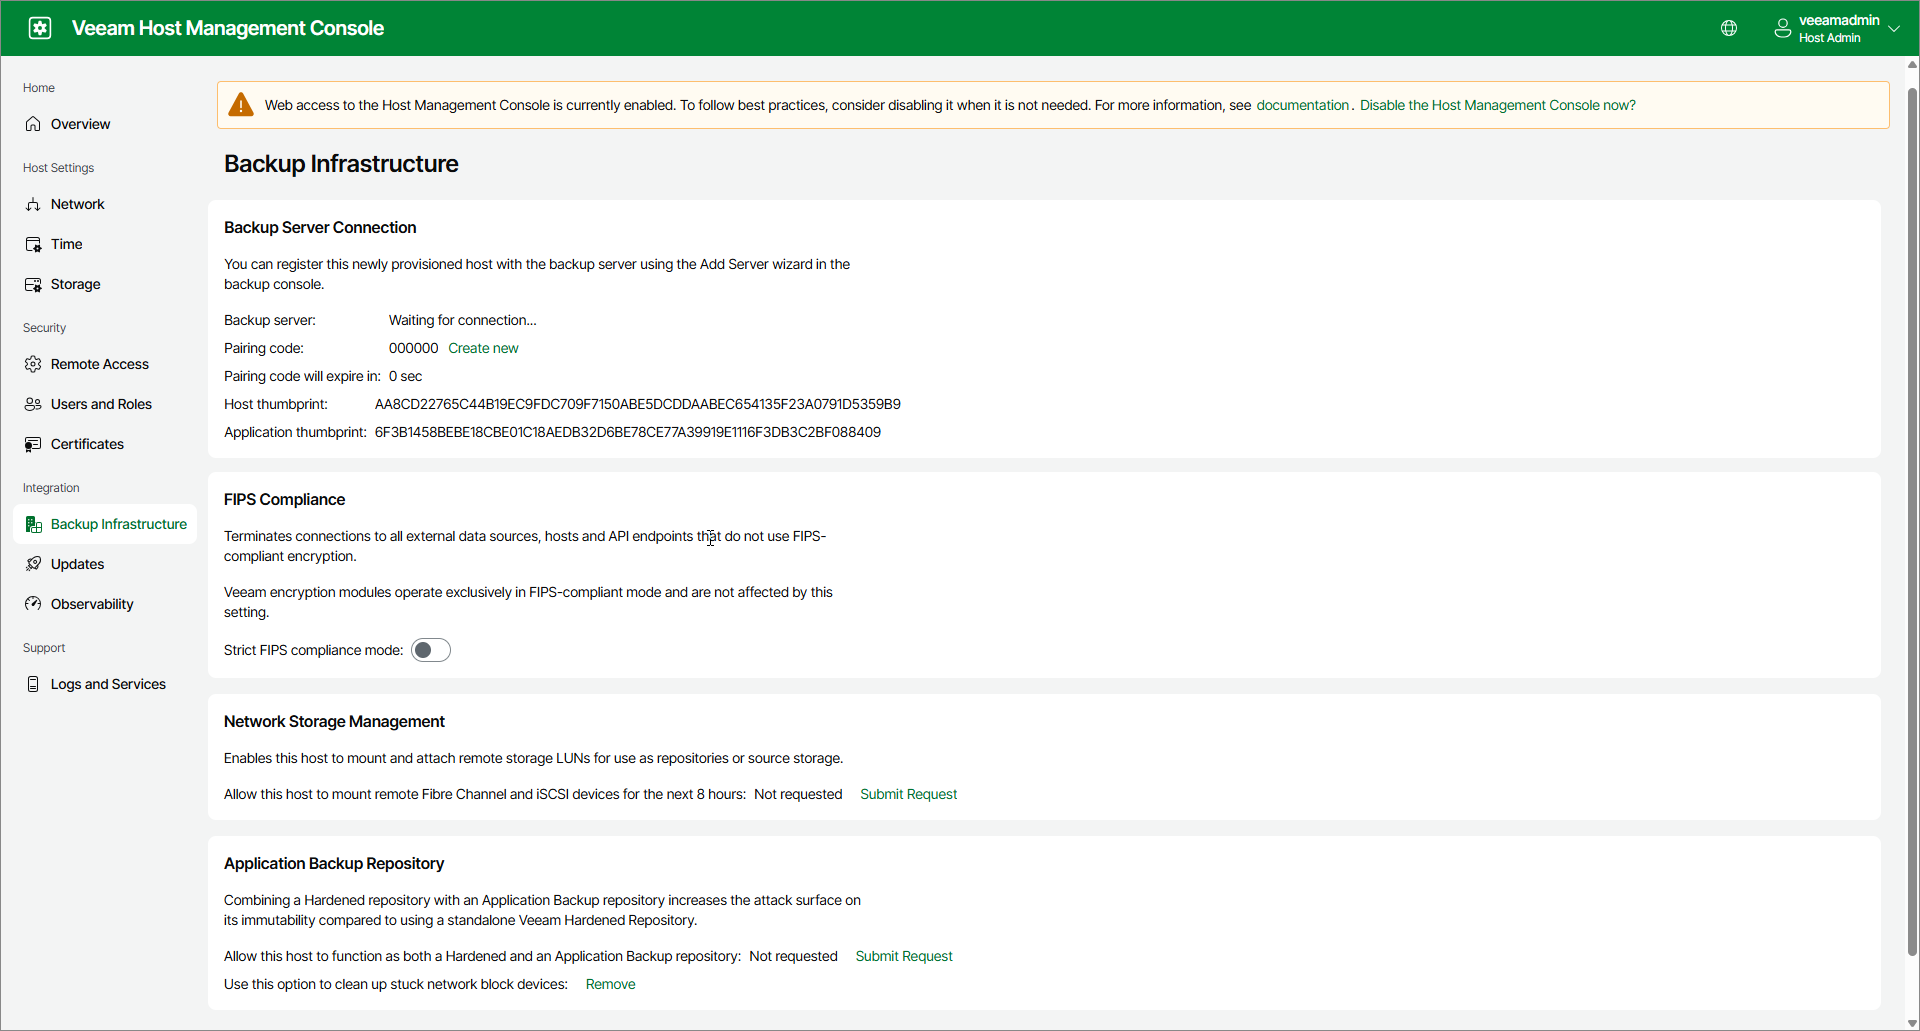Click the Backup Infrastructure page heading
The image size is (1920, 1031).
point(341,164)
